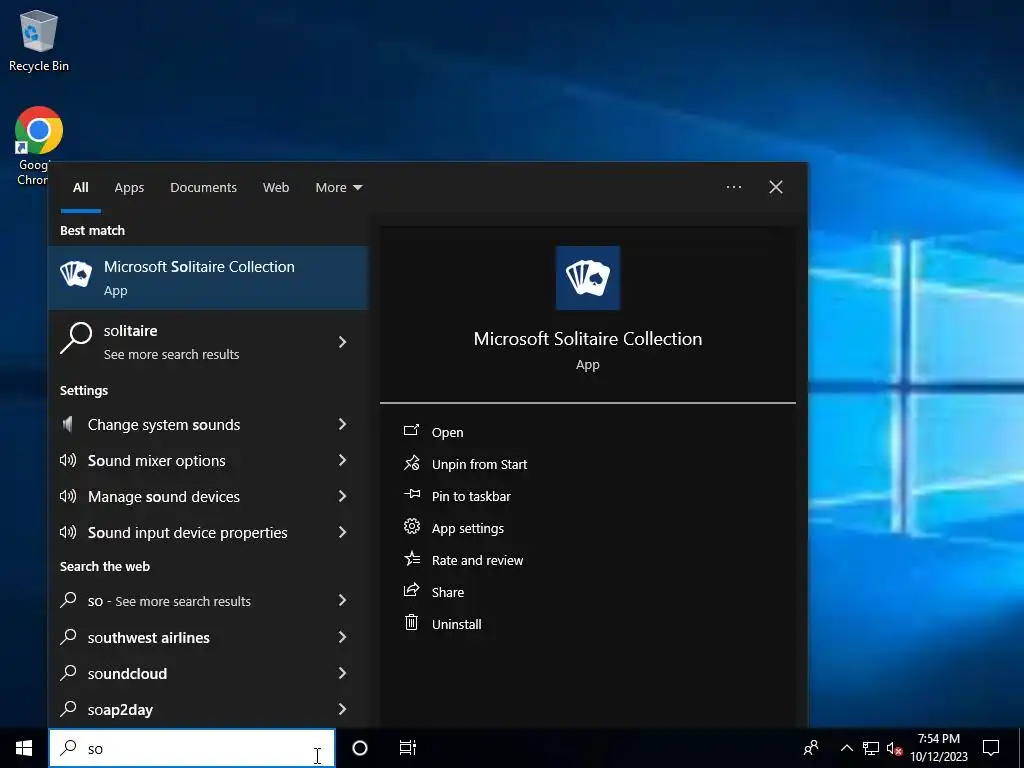Open the More dropdown filter
This screenshot has height=768, width=1024.
coord(338,187)
